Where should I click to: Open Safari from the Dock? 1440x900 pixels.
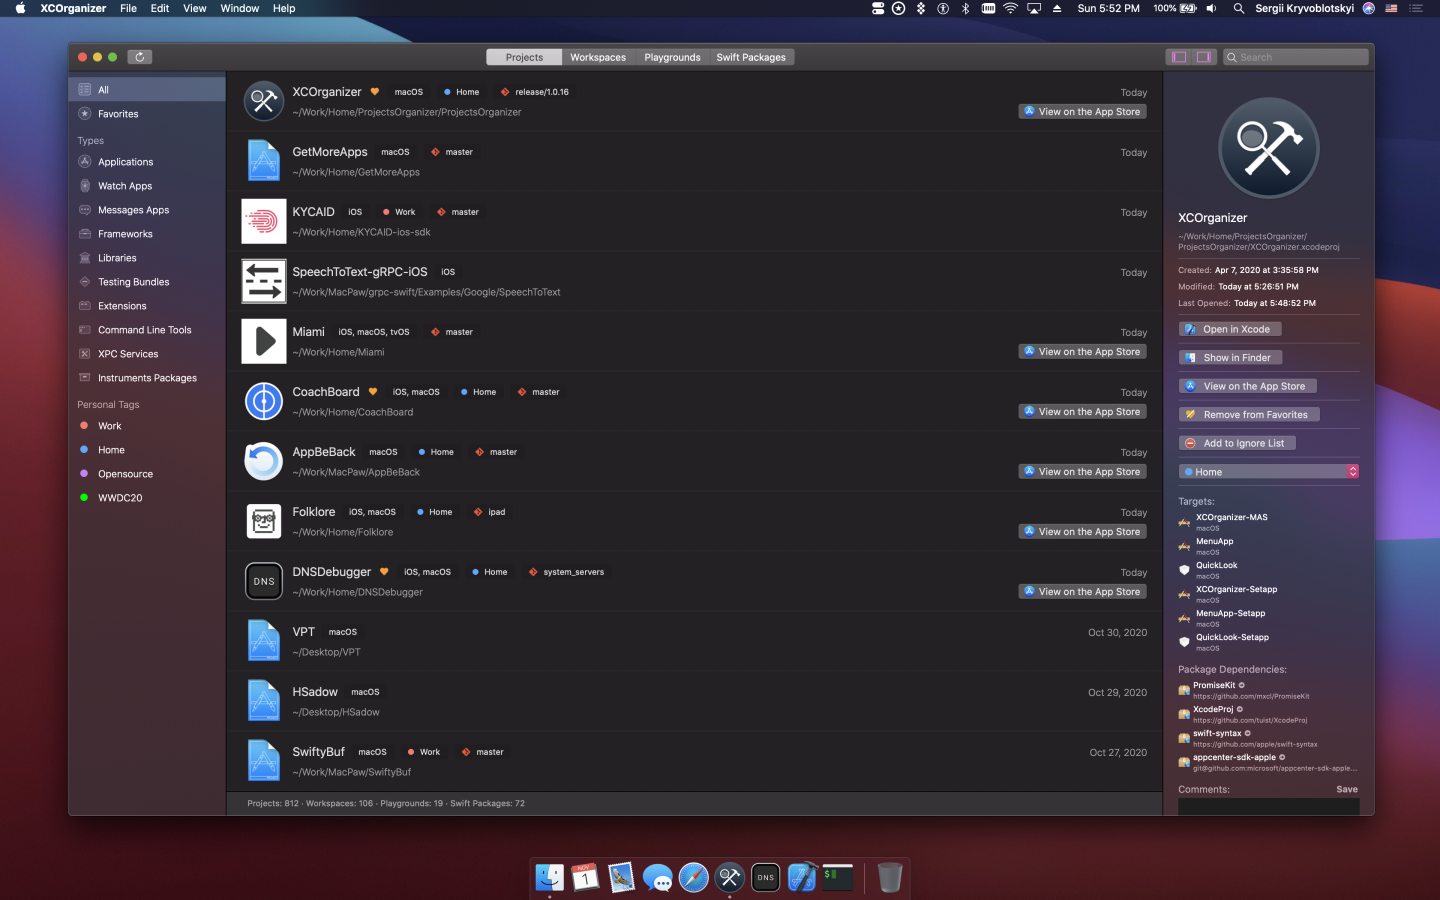(x=693, y=877)
